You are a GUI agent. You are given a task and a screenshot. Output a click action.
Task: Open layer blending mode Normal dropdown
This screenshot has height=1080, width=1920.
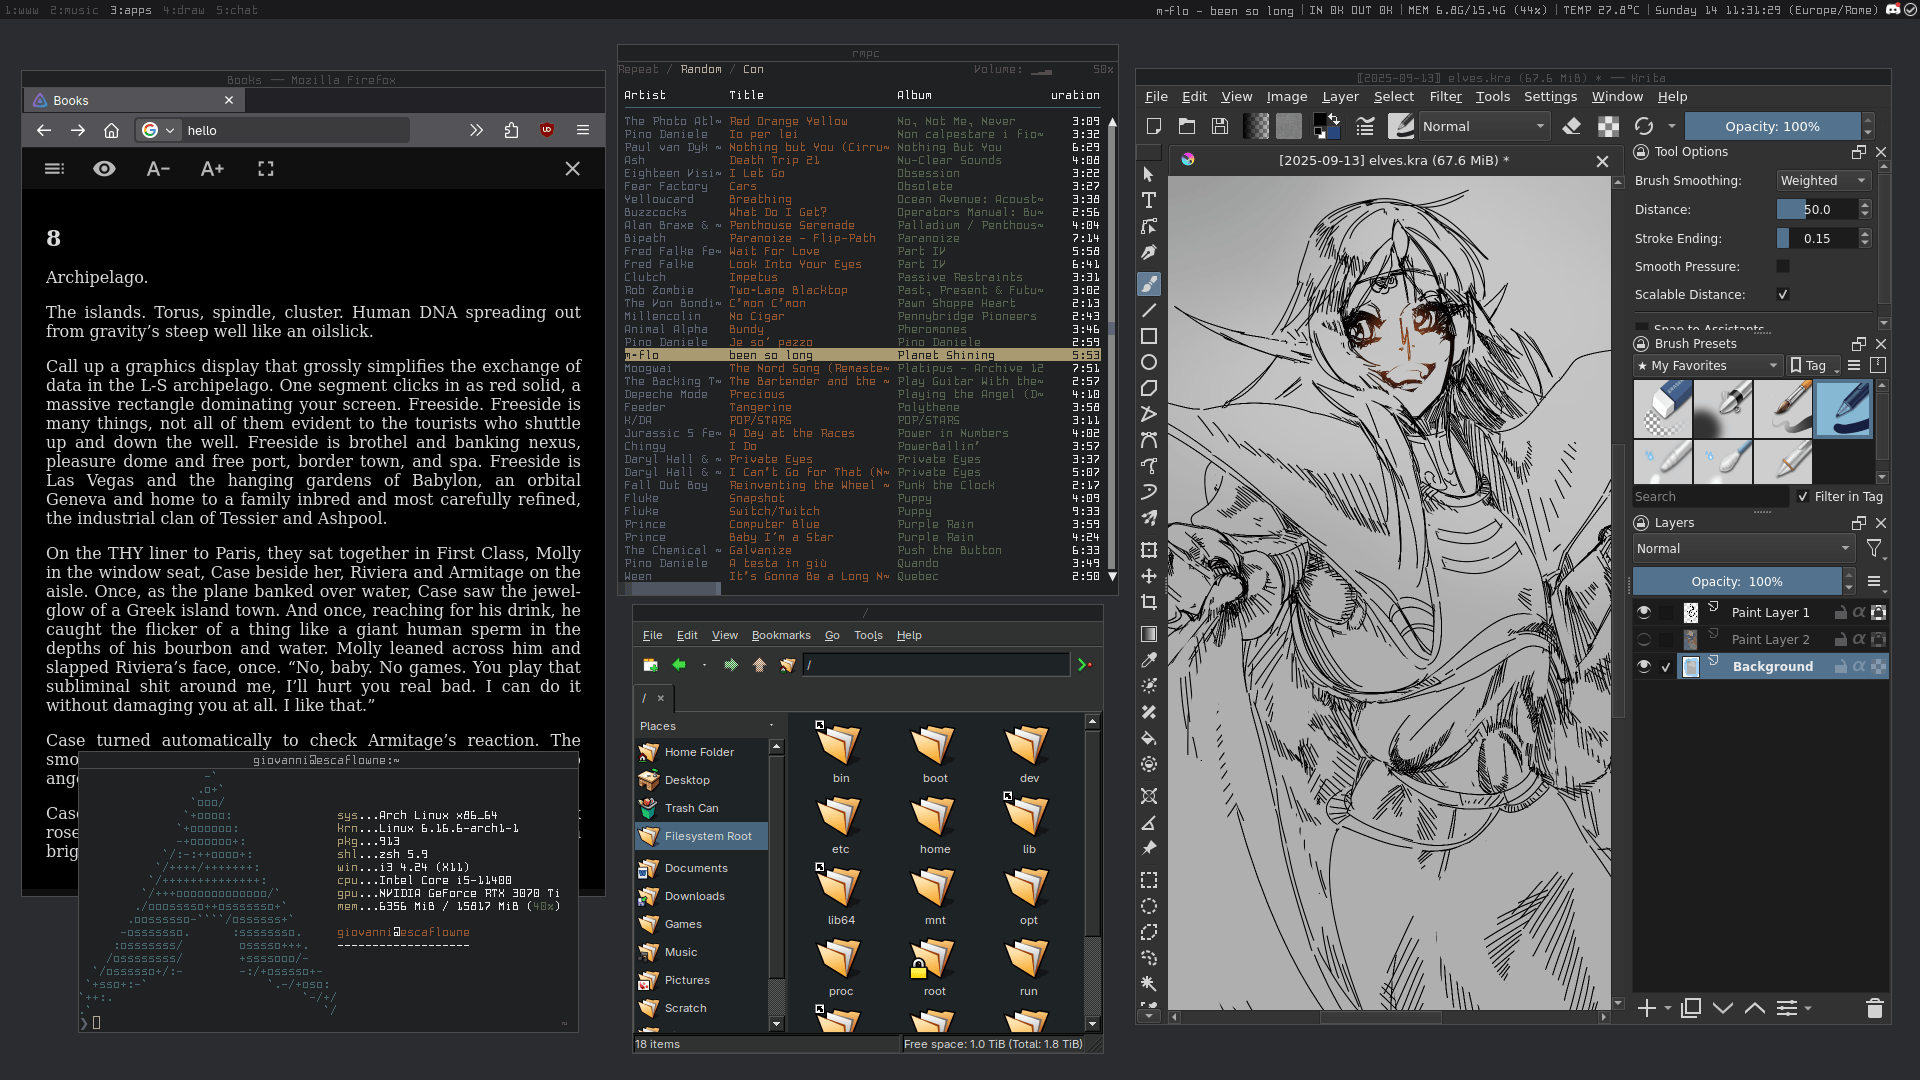pyautogui.click(x=1744, y=548)
